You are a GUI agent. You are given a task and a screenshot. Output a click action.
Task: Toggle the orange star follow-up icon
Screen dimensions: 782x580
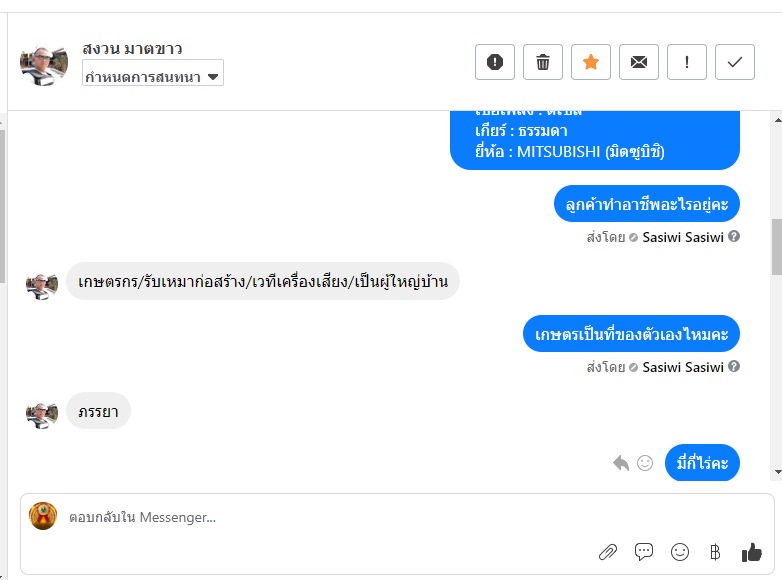pos(591,62)
